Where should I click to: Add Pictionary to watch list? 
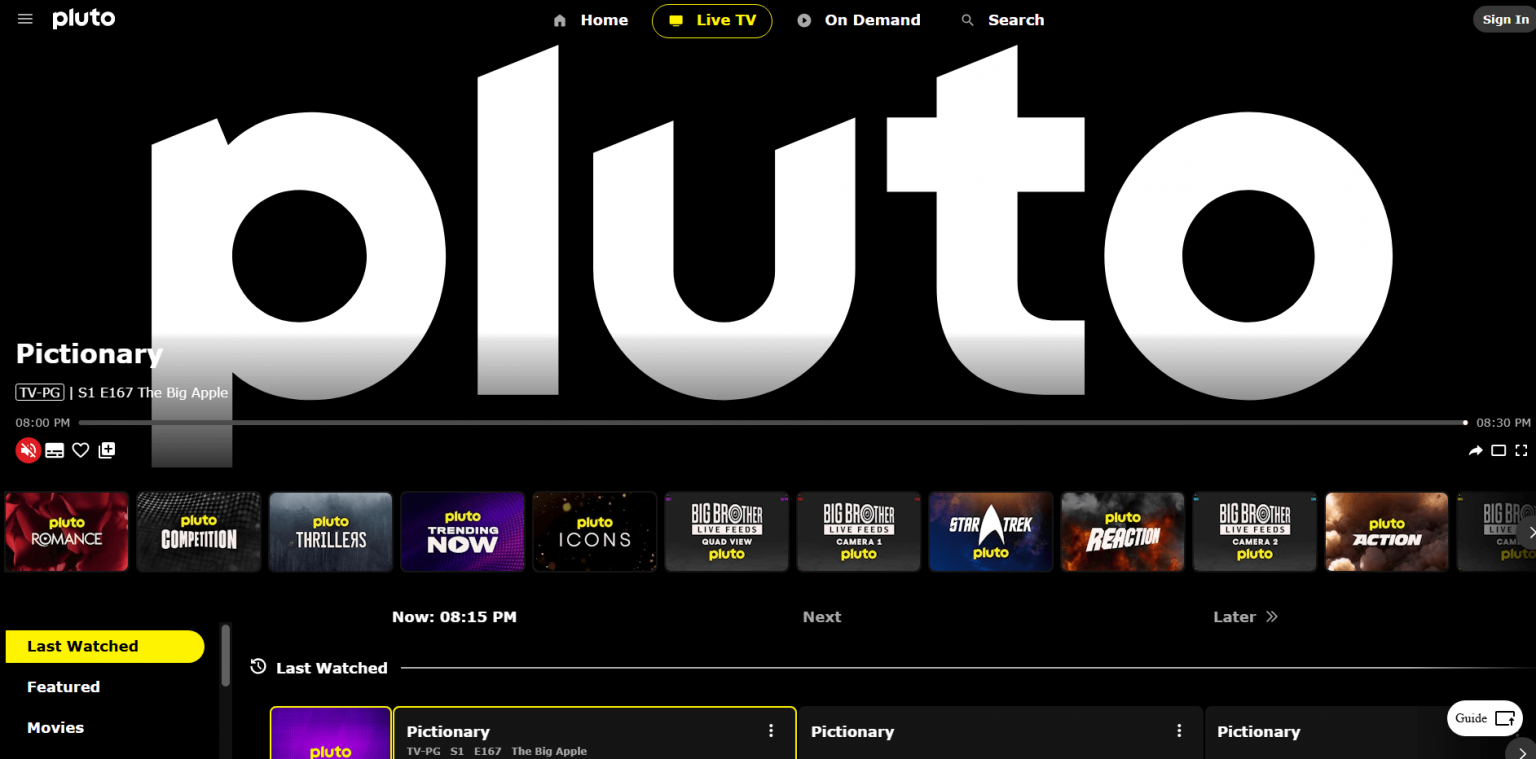tap(107, 450)
